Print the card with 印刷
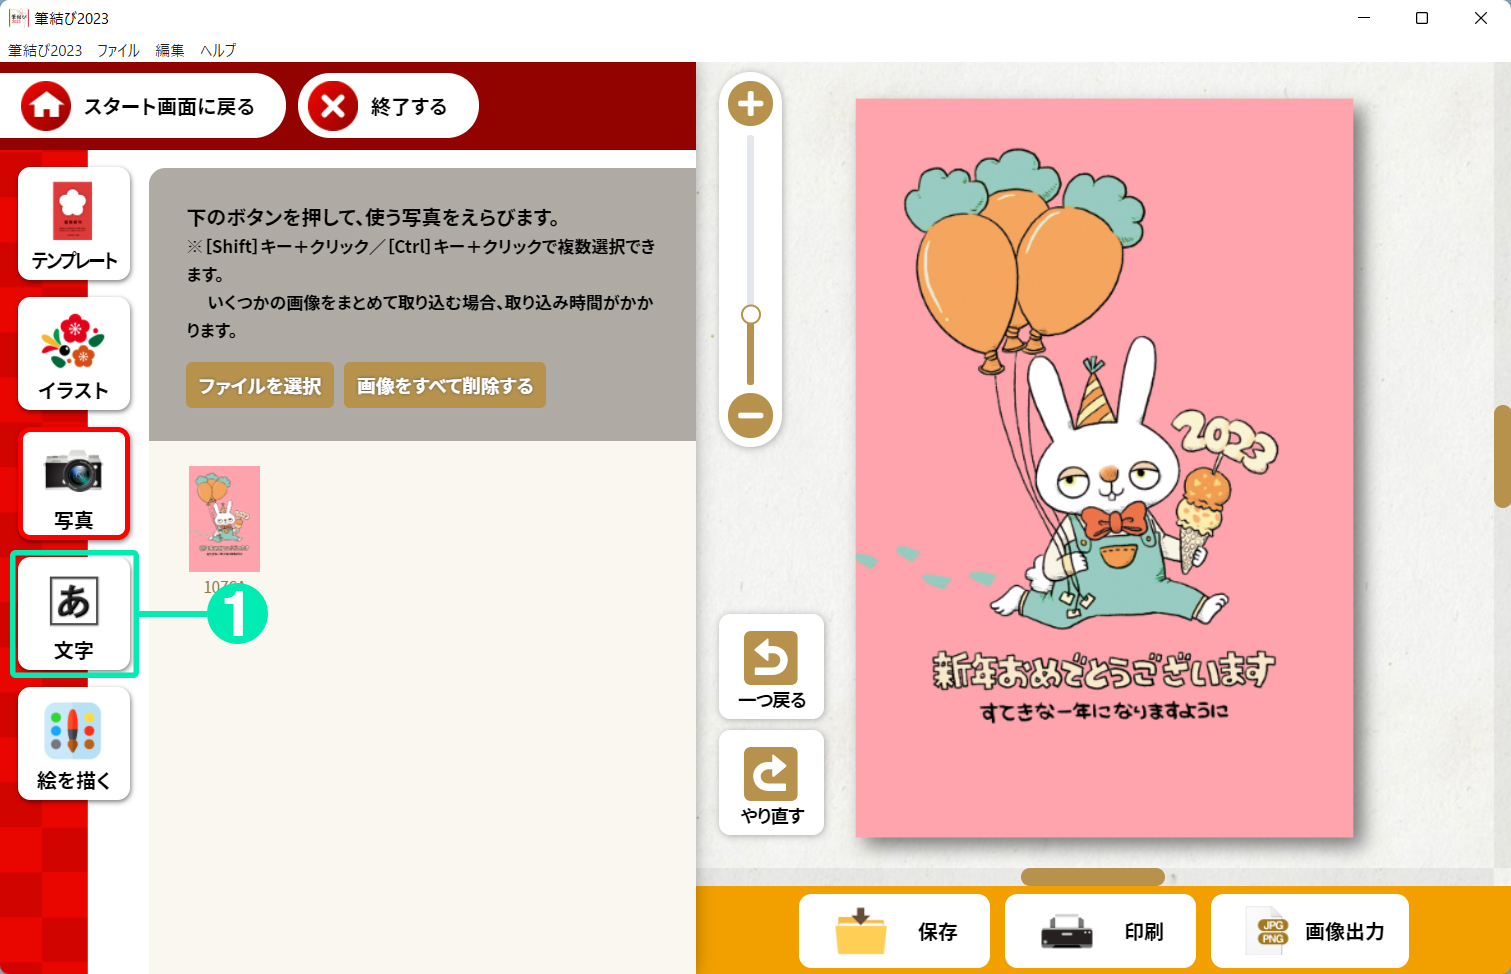 tap(1100, 931)
